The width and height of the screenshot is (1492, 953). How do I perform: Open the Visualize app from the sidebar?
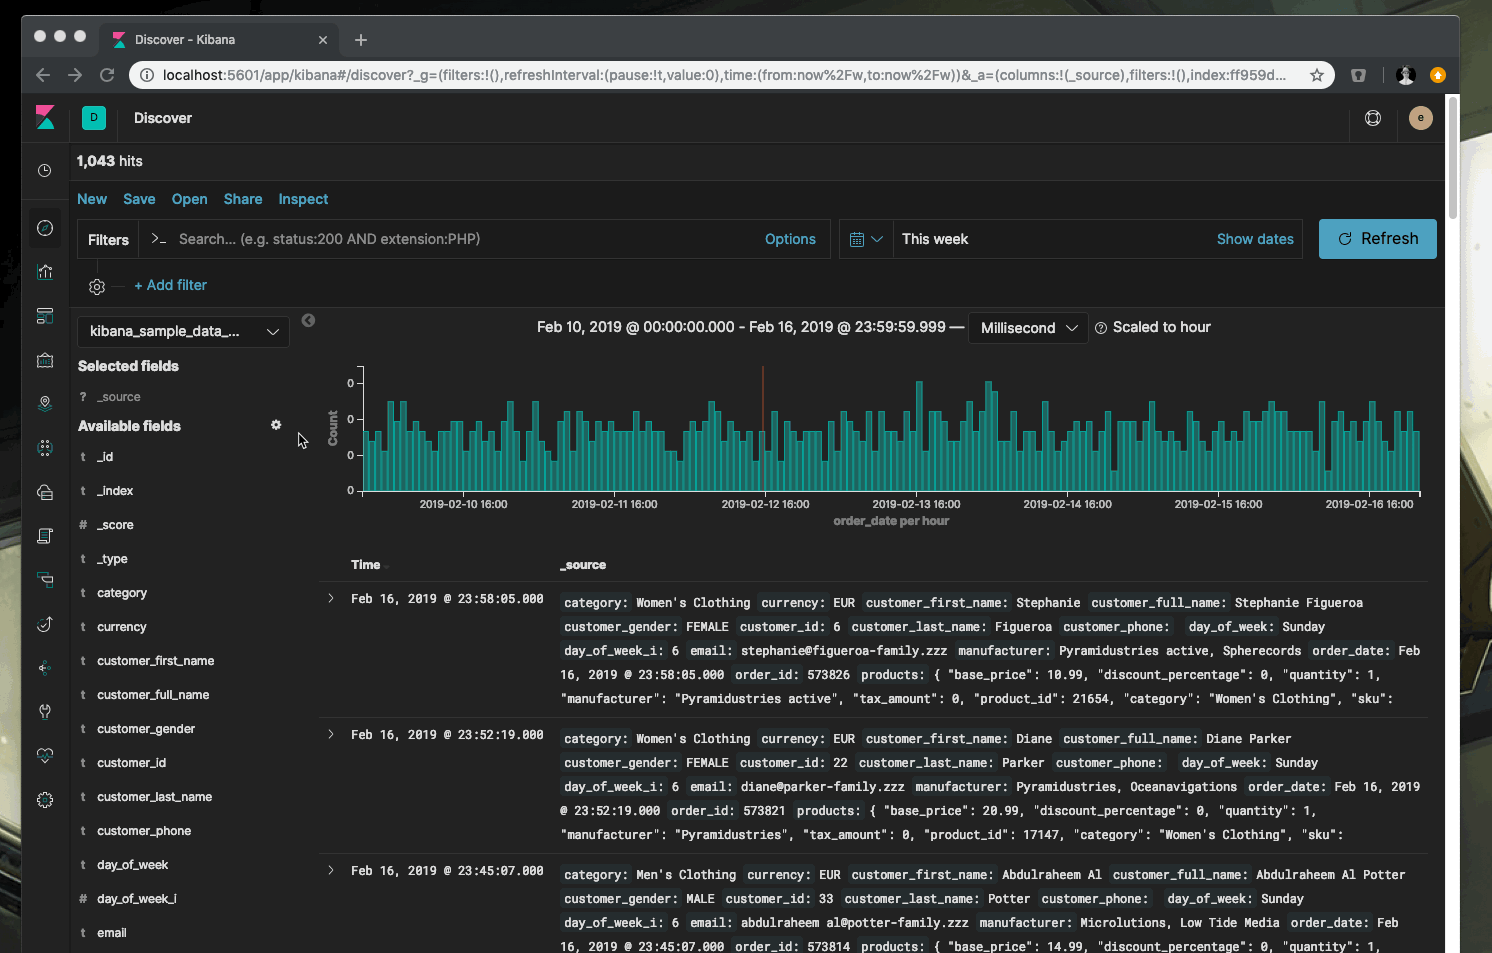coord(45,271)
